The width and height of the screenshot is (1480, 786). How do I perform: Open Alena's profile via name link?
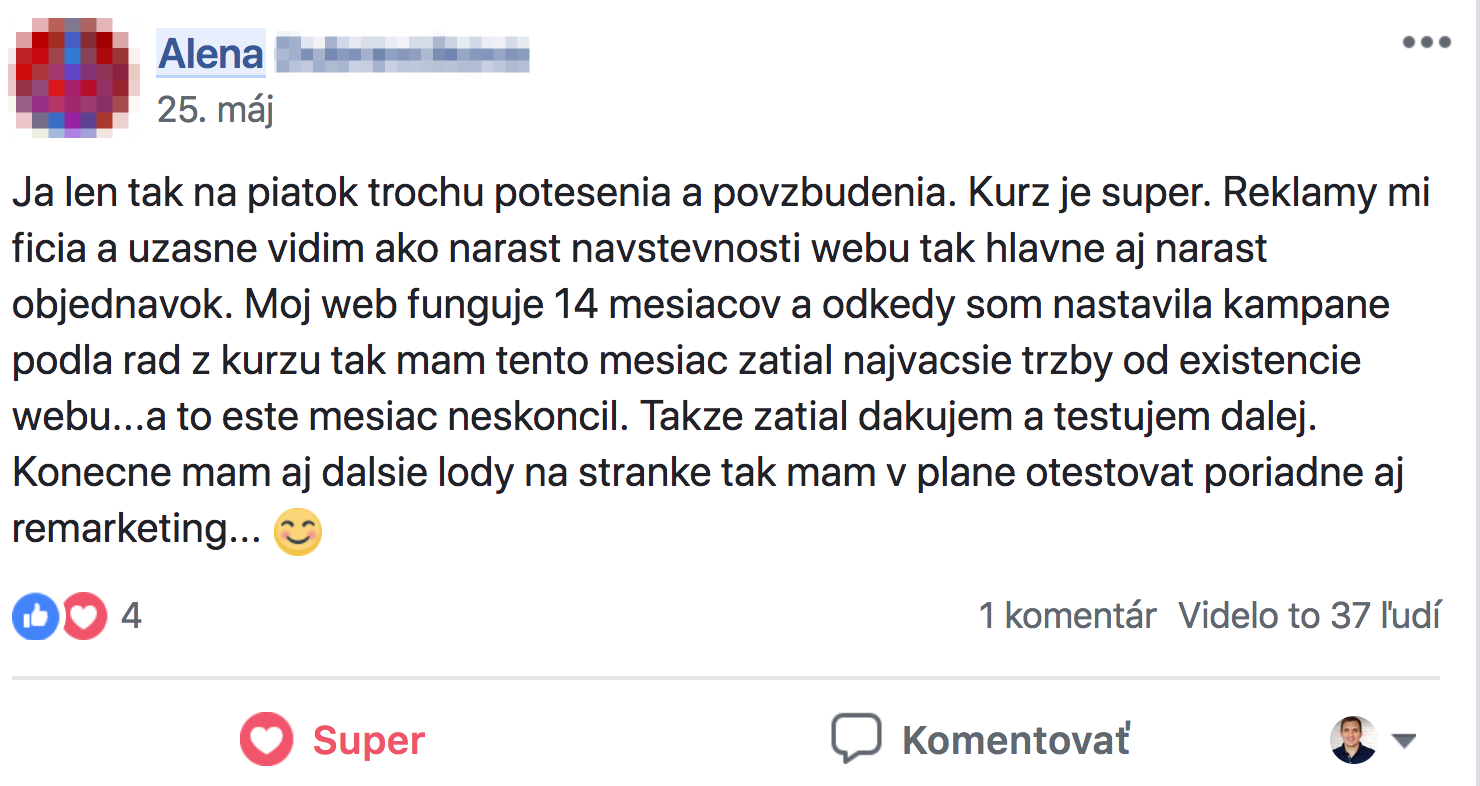(211, 54)
